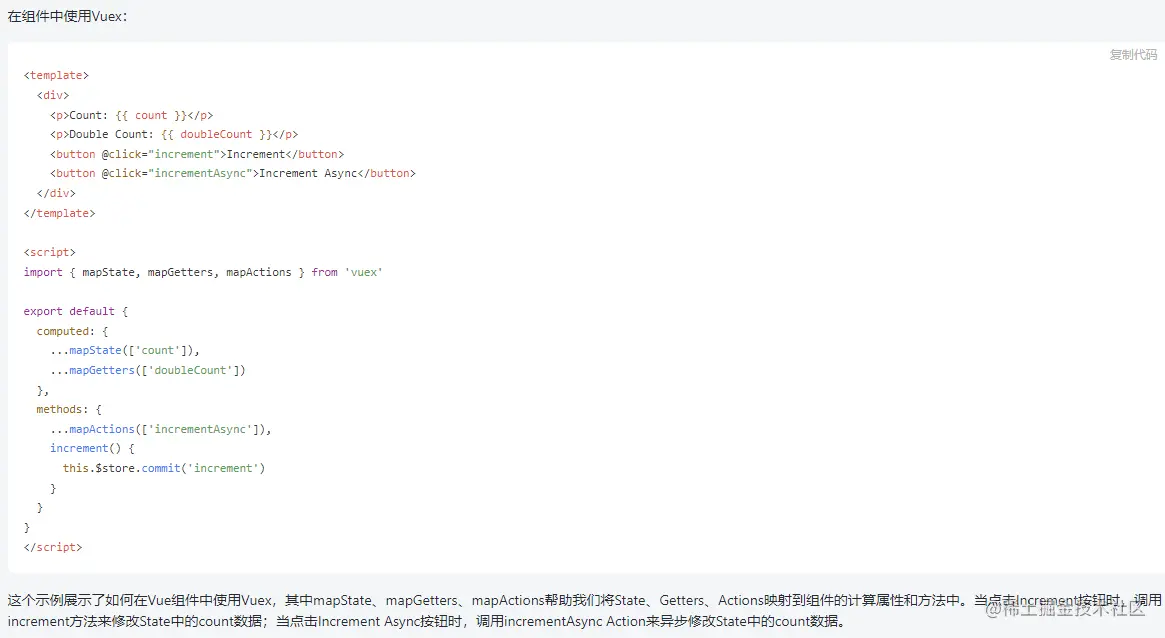Click the ...mapGetters(['doubleCount']) line
Screen dimensions: 1165x638
coord(148,370)
